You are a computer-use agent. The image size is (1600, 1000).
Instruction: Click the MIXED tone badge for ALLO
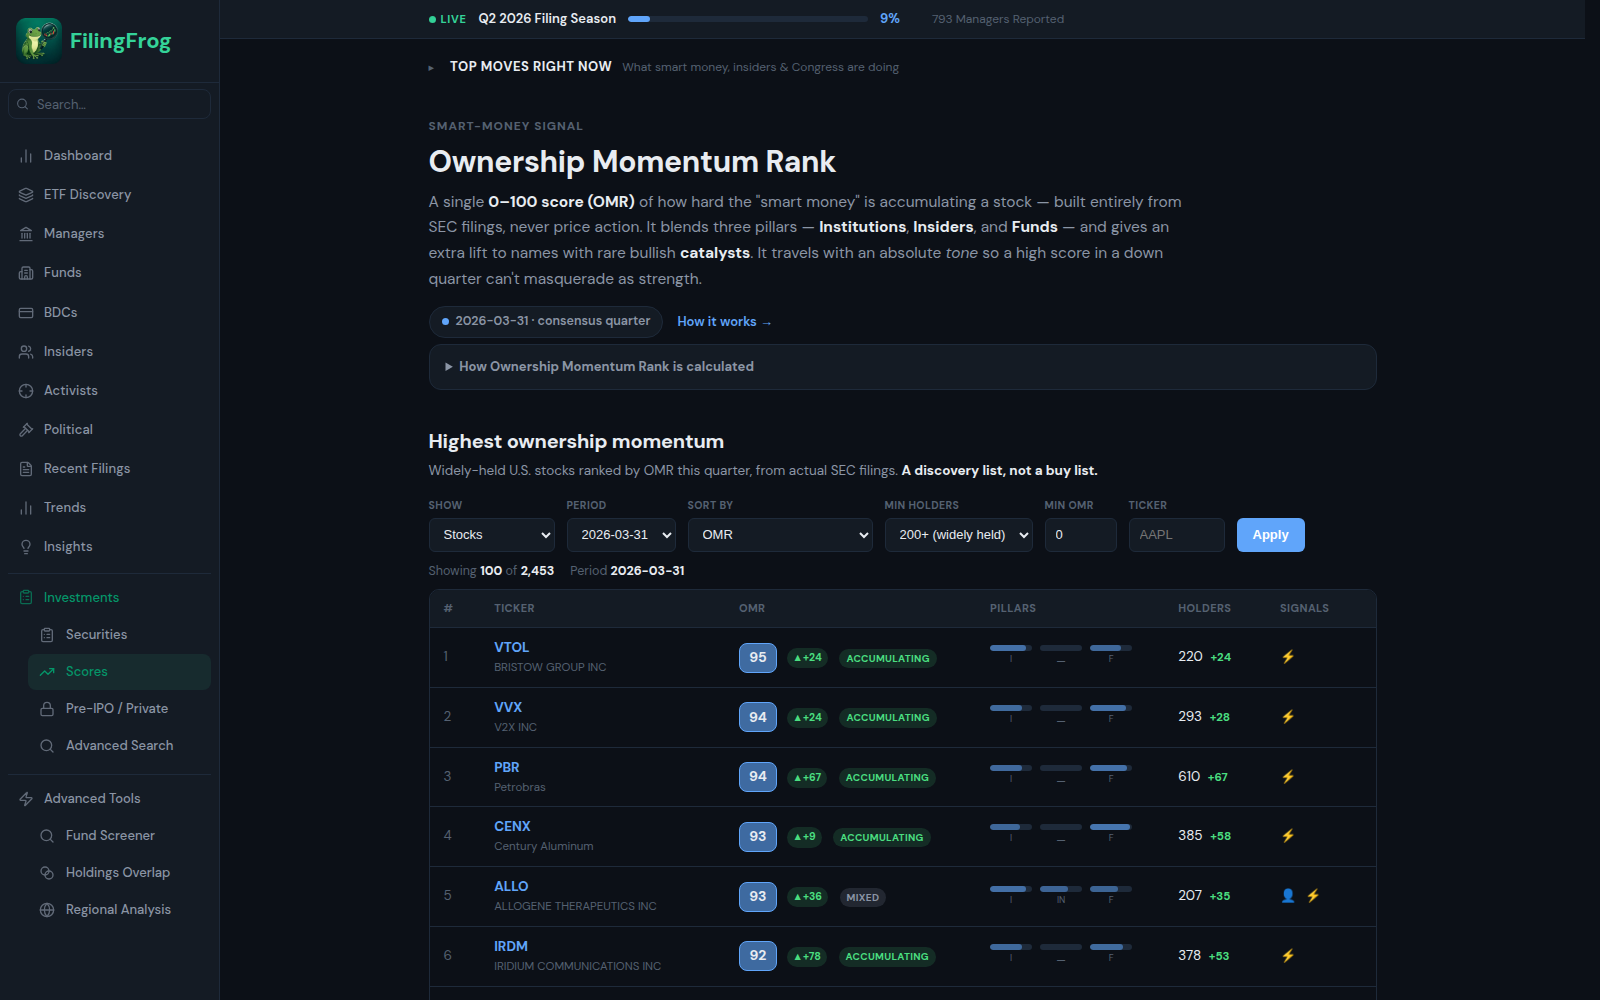[862, 898]
